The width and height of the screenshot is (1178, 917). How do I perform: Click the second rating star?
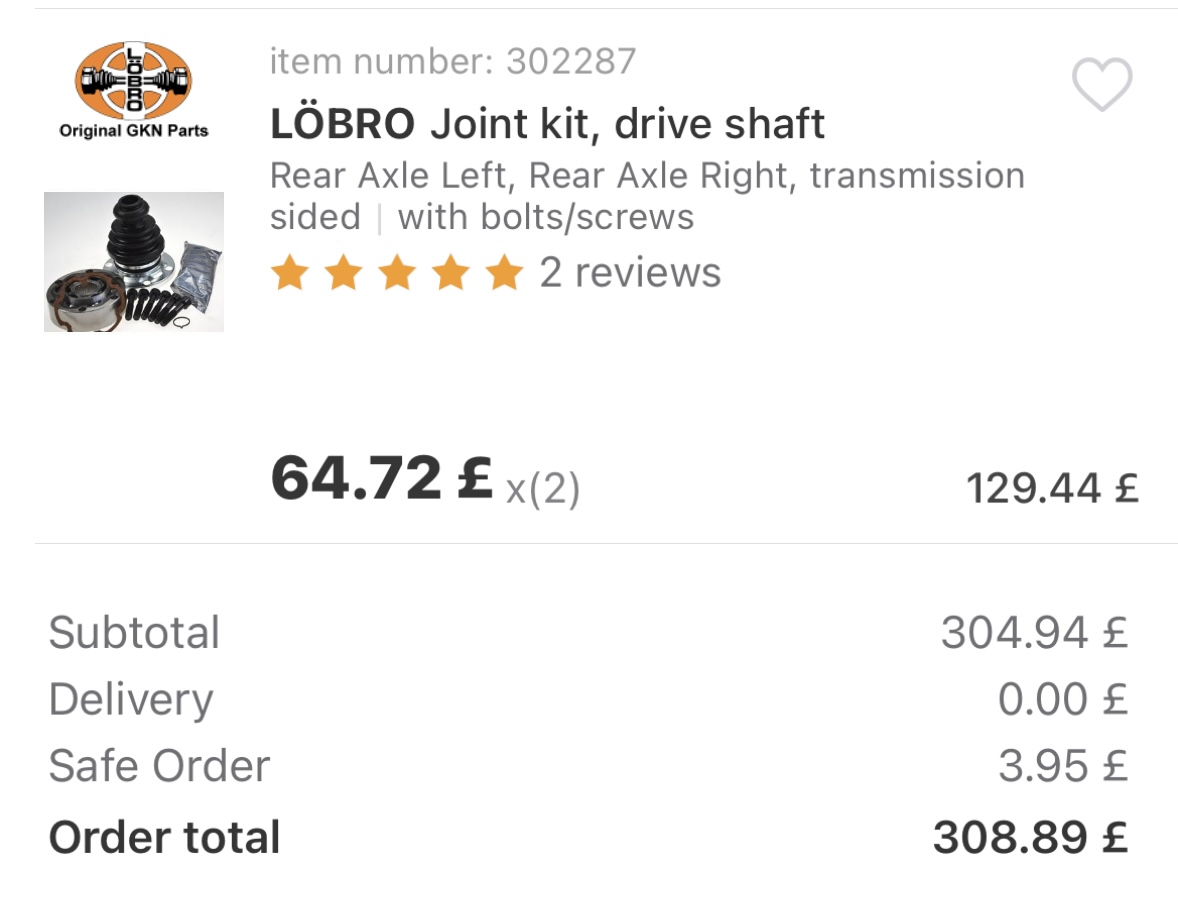(343, 272)
